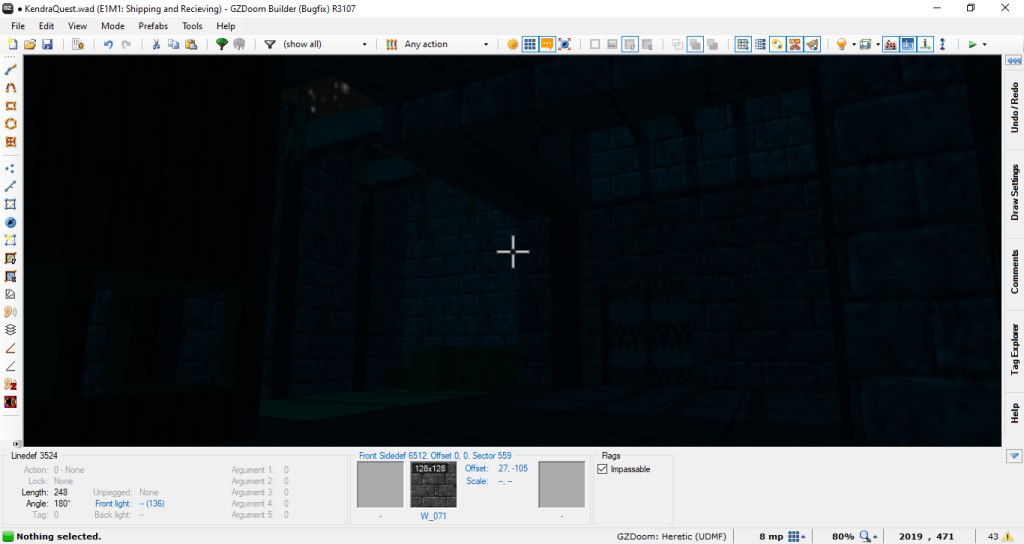
Task: Click the sun brightness icon in the toolbar
Action: coord(512,44)
